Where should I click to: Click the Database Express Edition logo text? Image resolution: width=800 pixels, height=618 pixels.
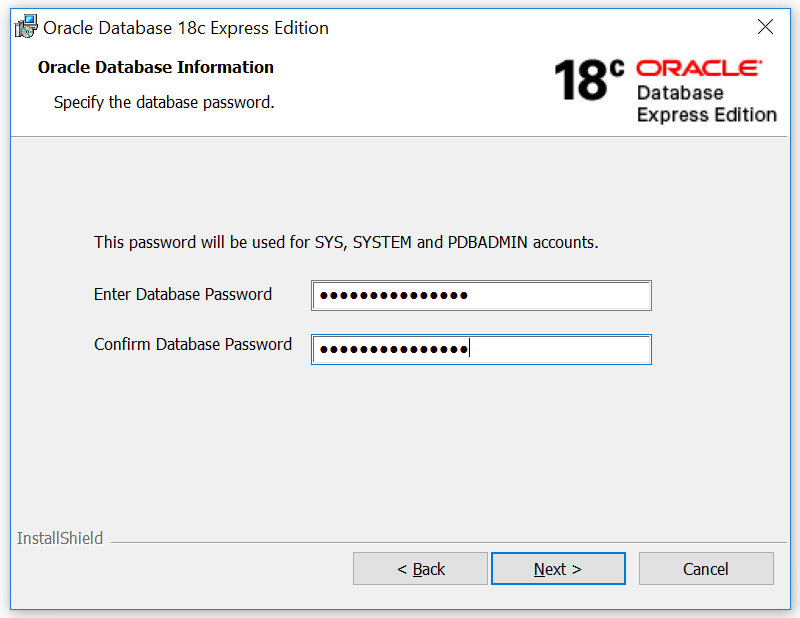coord(706,104)
